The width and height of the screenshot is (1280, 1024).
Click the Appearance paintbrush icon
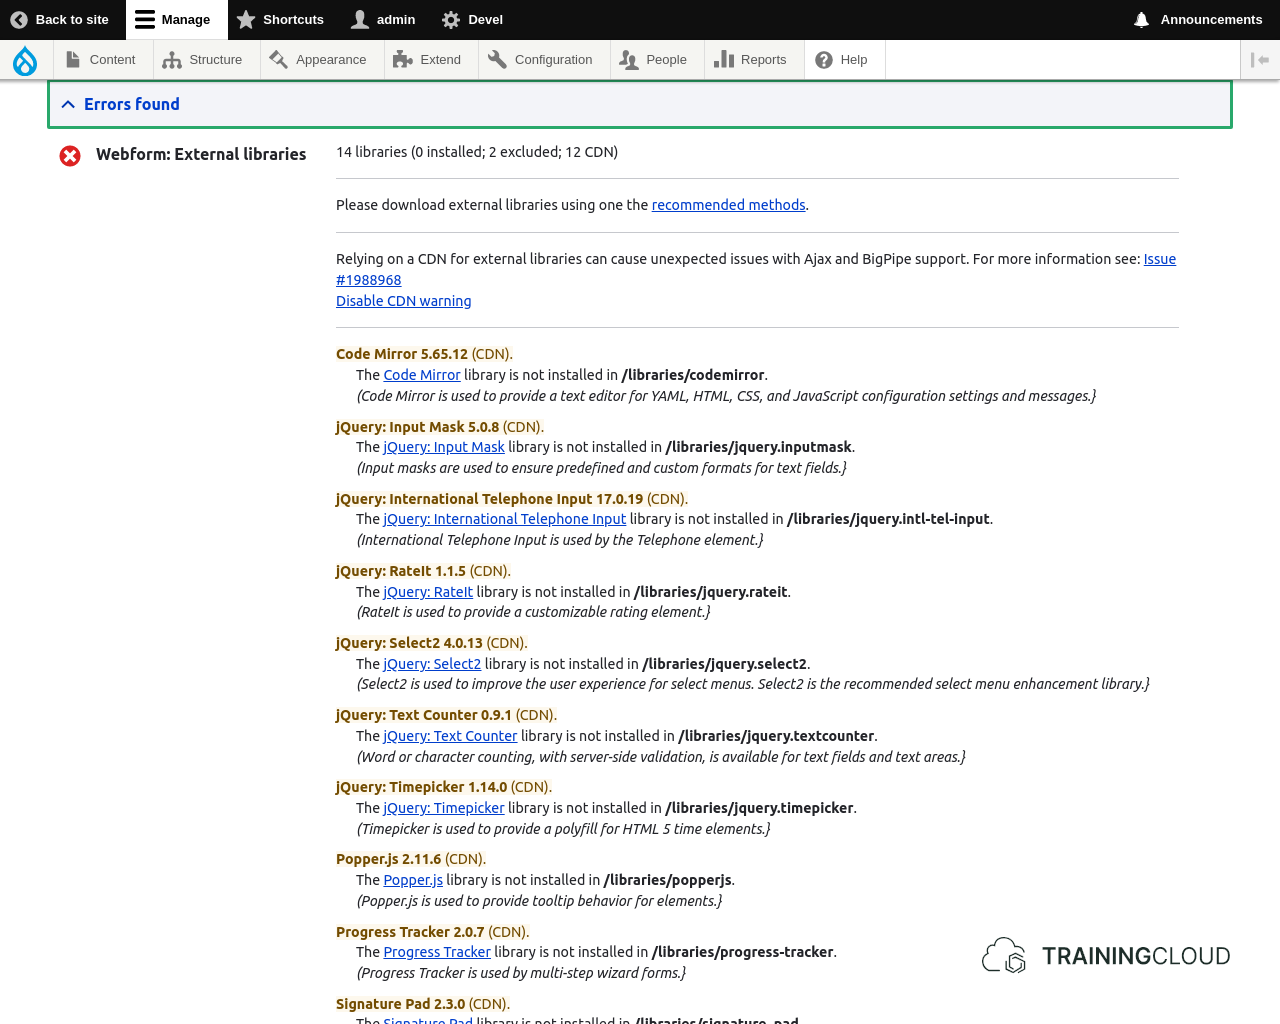pos(278,60)
